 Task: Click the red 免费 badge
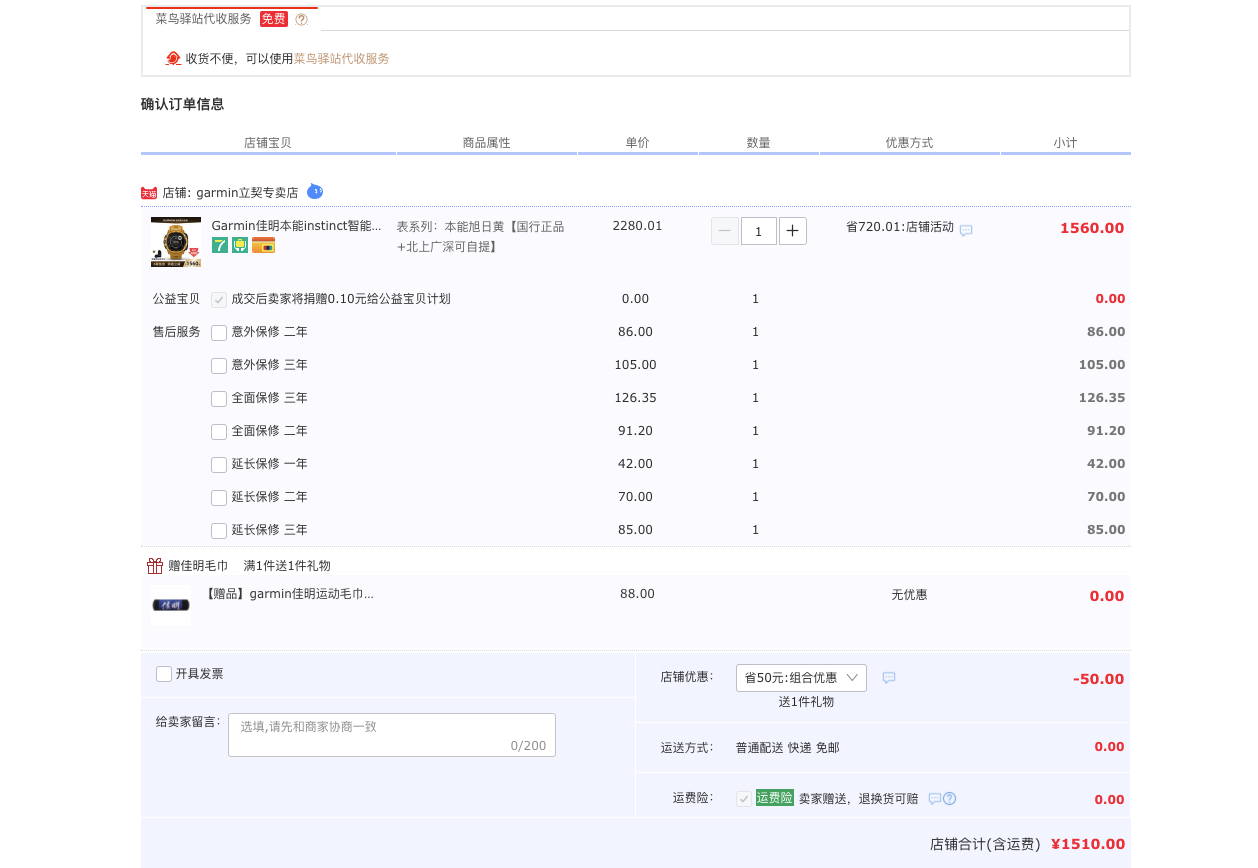(x=274, y=19)
